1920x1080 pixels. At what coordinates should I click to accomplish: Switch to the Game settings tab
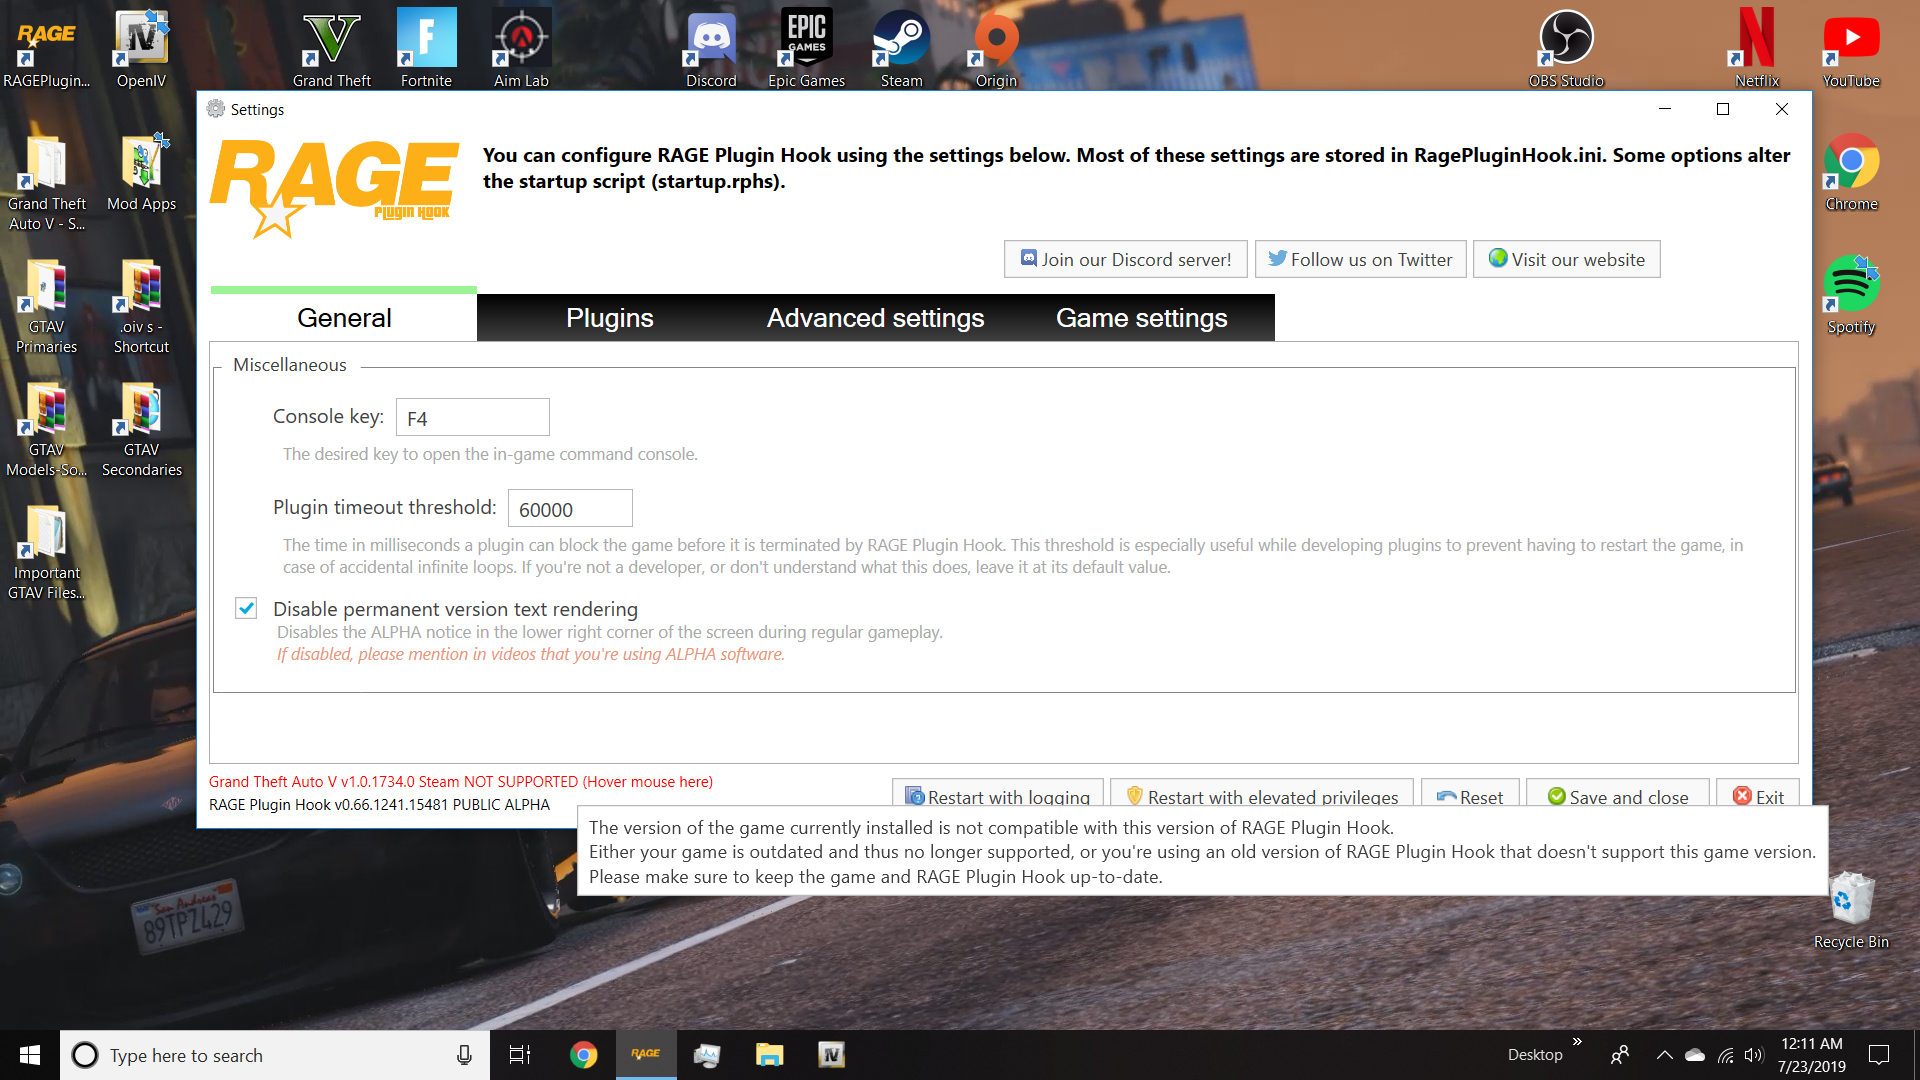coord(1141,318)
